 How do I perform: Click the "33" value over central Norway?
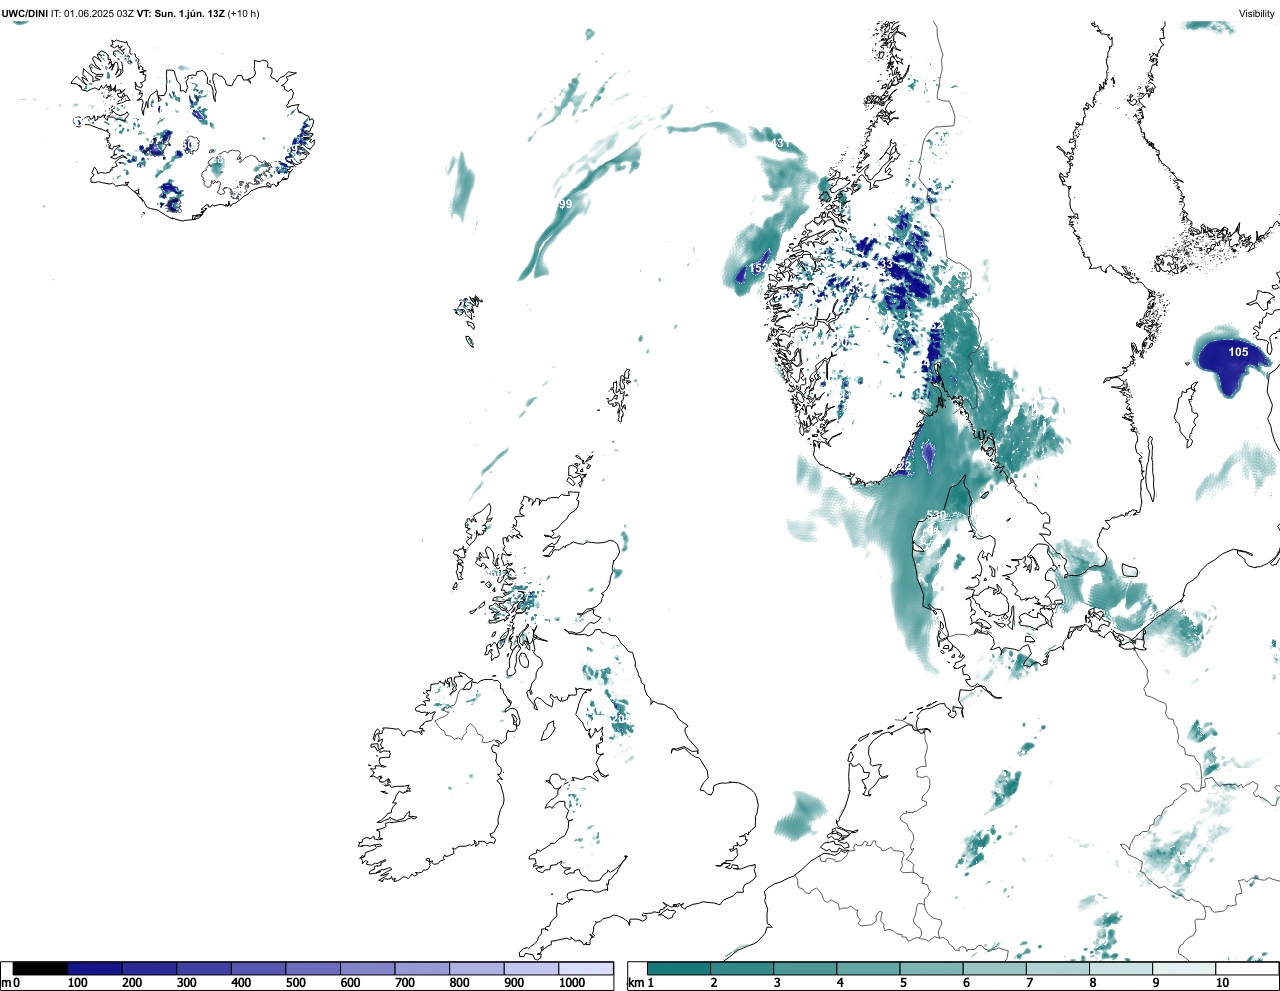click(x=886, y=264)
